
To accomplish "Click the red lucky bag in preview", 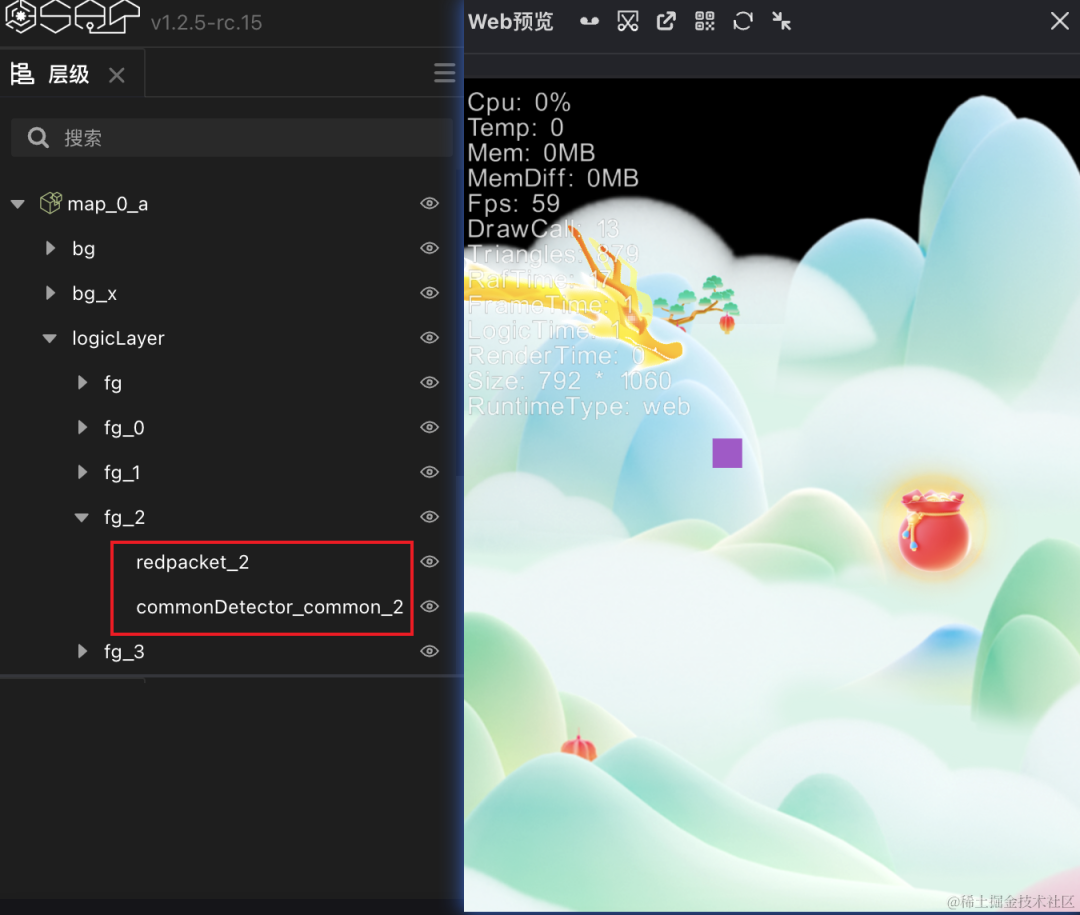I will point(934,529).
